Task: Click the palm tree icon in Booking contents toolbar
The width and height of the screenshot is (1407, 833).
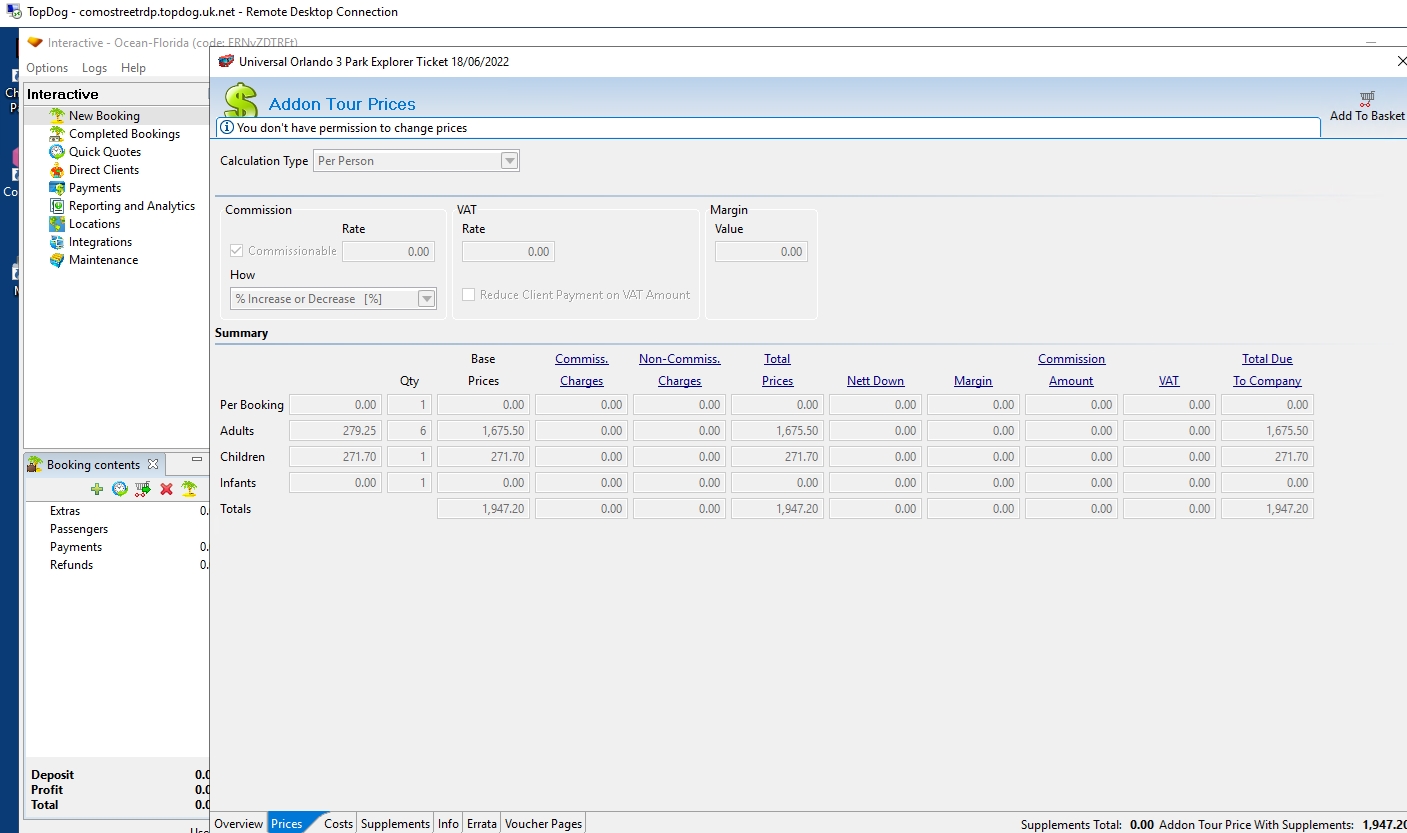Action: (189, 489)
